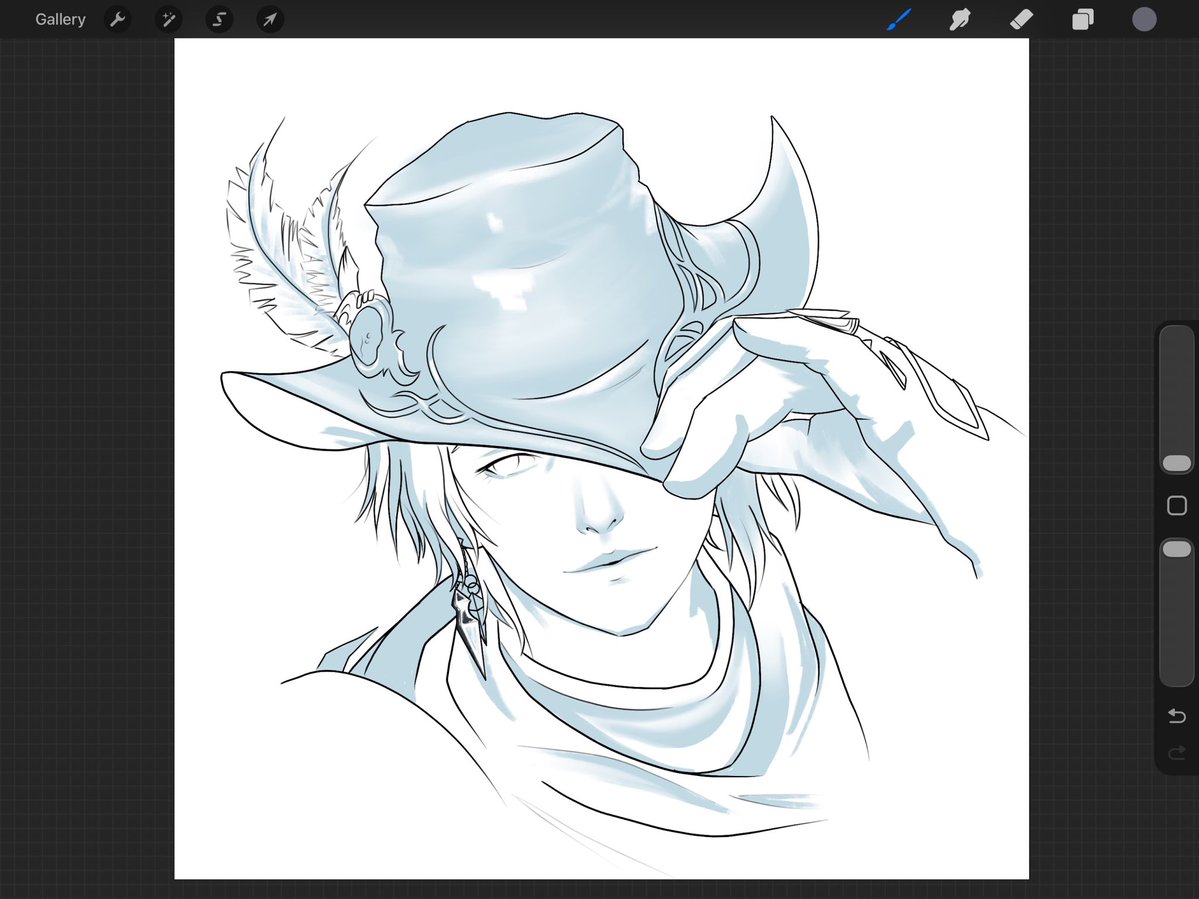This screenshot has height=899, width=1199.
Task: Activate the Selection tool
Action: pos(219,19)
